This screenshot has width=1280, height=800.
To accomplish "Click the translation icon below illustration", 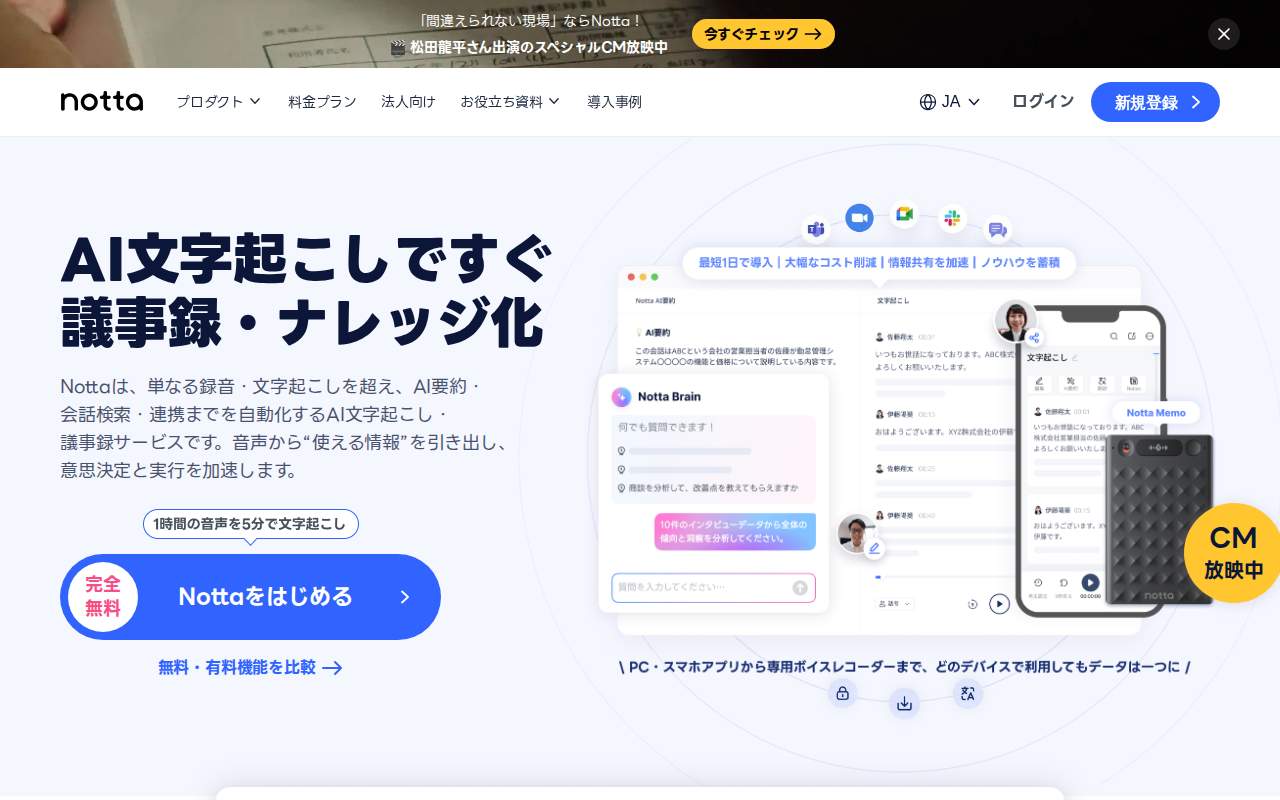I will click(x=967, y=693).
